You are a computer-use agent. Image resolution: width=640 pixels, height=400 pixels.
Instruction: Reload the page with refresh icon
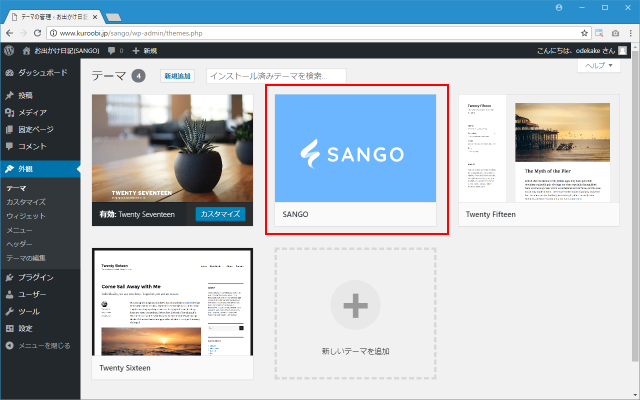click(37, 33)
